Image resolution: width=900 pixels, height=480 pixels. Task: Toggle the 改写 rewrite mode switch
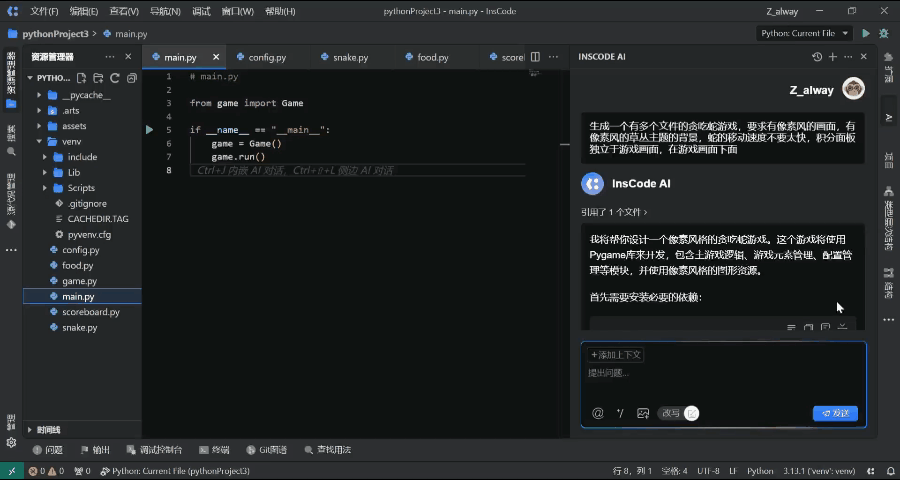pos(690,413)
